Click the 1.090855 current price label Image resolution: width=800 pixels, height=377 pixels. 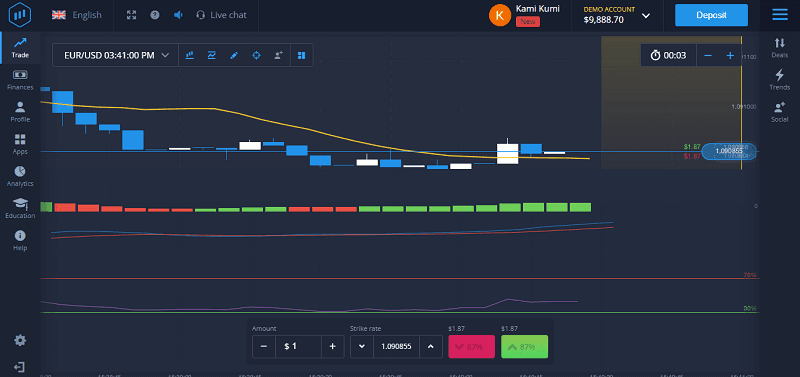tap(729, 152)
